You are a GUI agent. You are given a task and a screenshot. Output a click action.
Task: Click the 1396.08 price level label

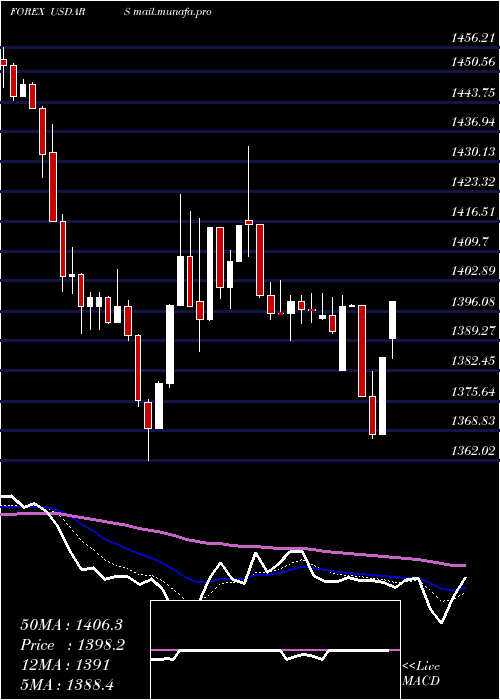click(x=473, y=301)
